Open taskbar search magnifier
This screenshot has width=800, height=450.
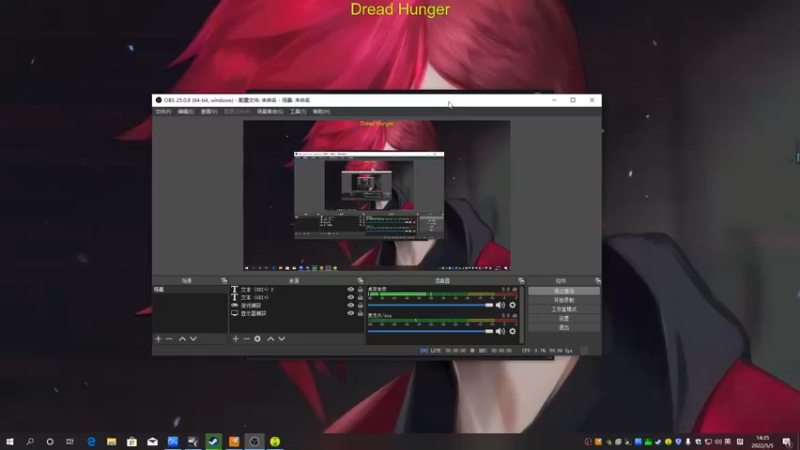[30, 441]
